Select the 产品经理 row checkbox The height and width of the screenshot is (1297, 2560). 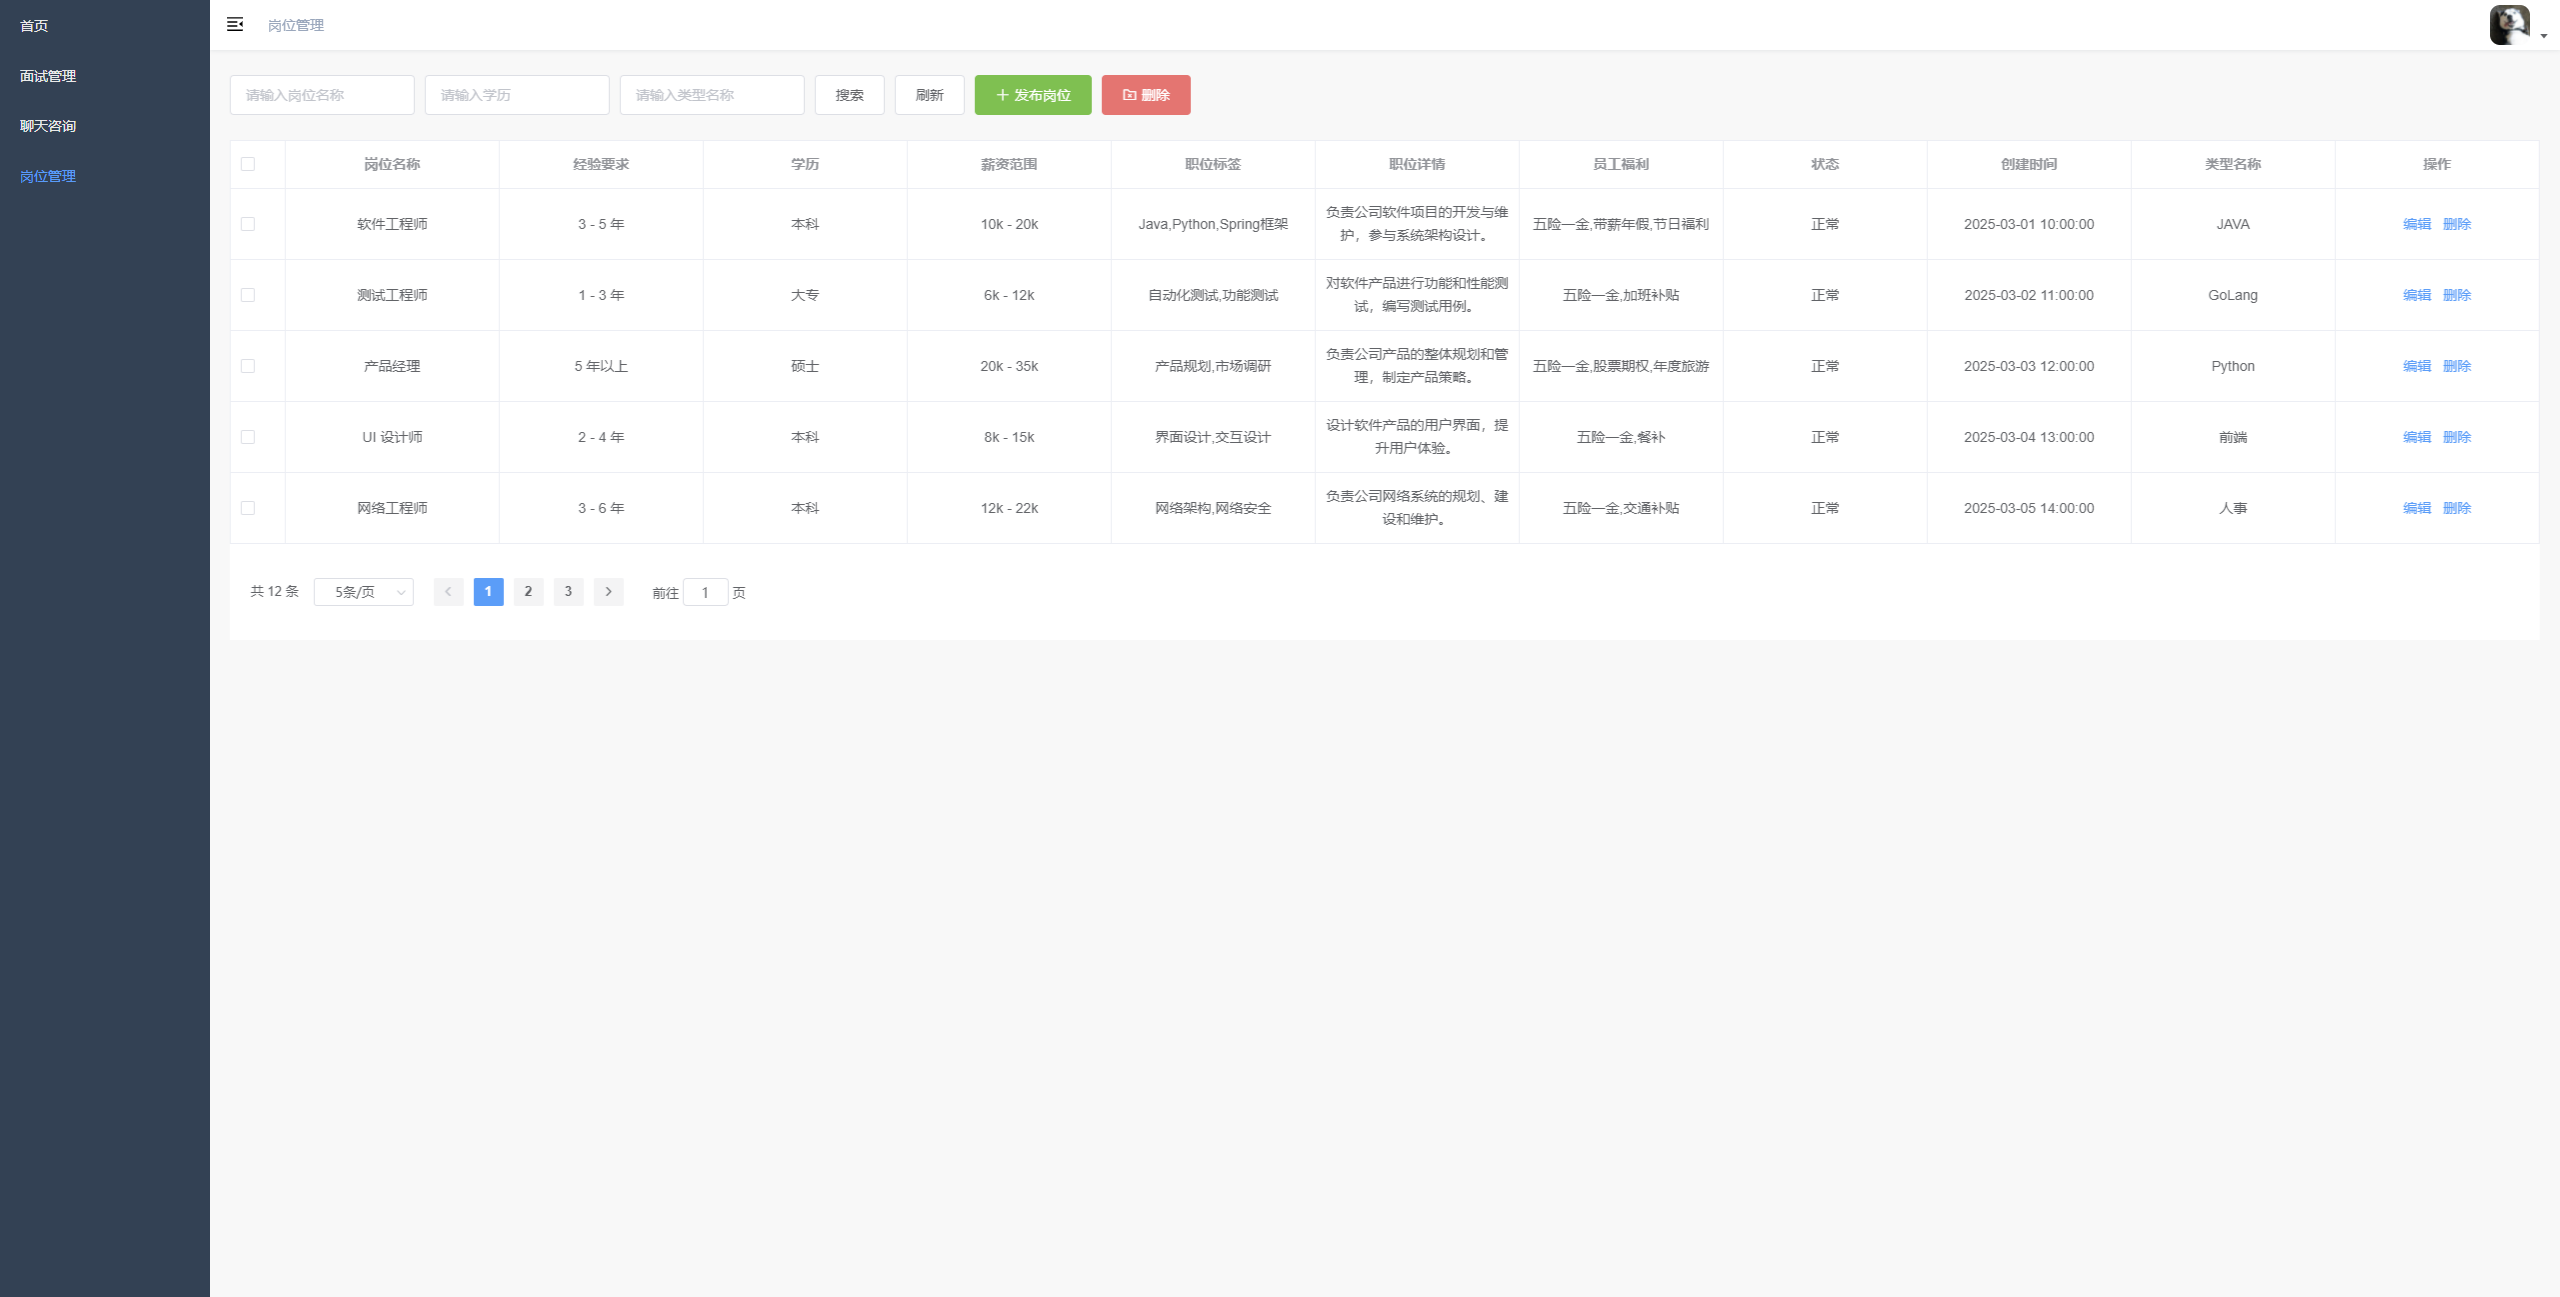pyautogui.click(x=248, y=366)
